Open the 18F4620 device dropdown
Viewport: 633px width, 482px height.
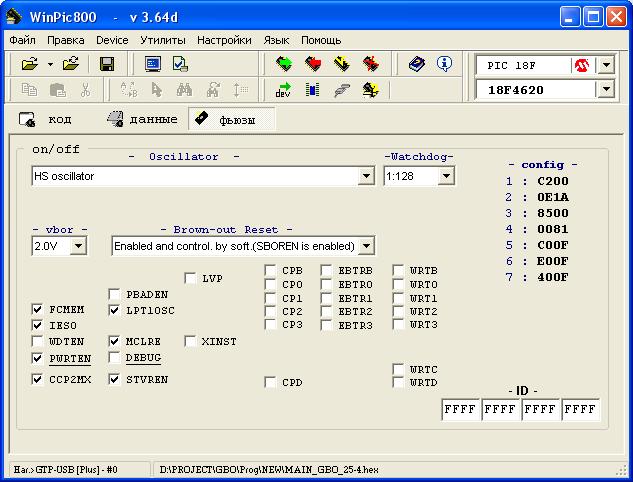(x=606, y=89)
